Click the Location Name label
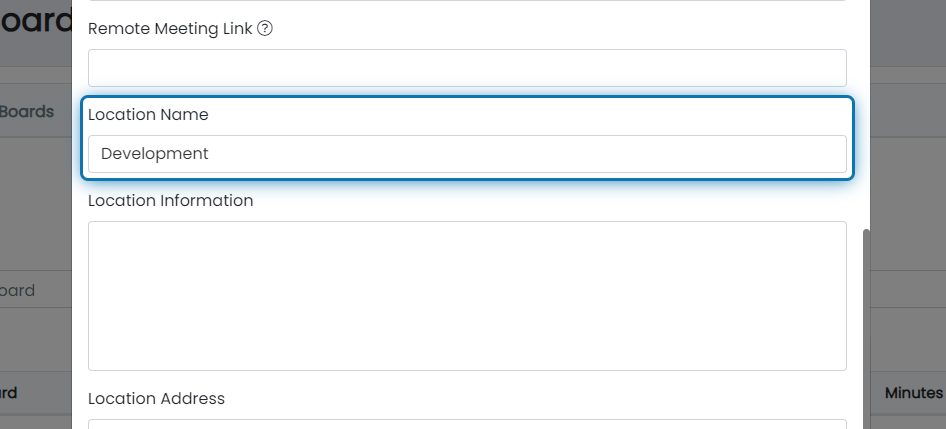This screenshot has height=429, width=946. (x=148, y=115)
